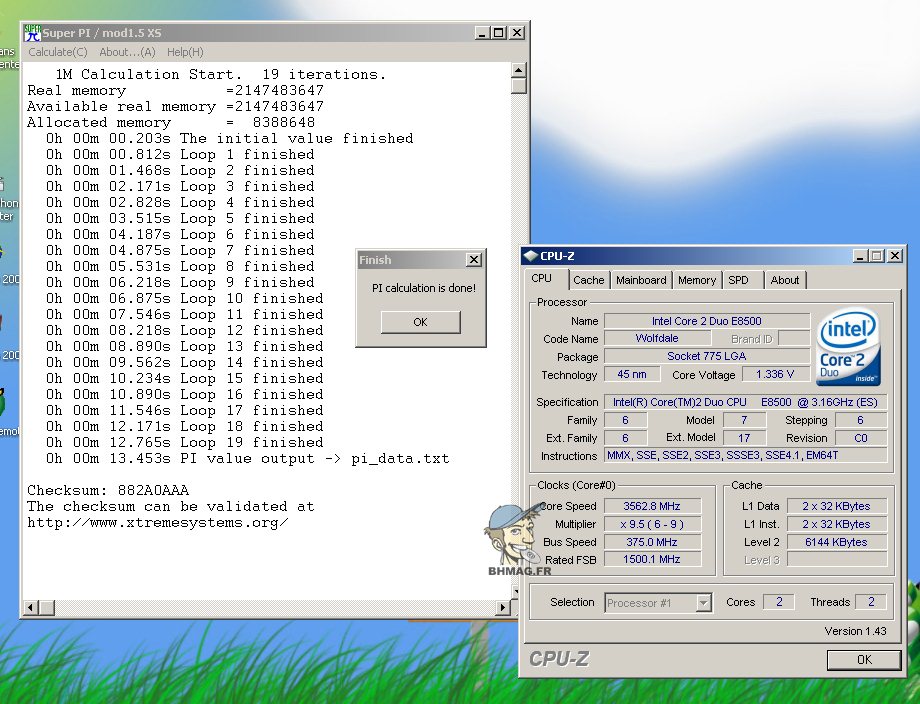Click the Allocated memory = 8388648 line
This screenshot has width=920, height=704.
171,123
